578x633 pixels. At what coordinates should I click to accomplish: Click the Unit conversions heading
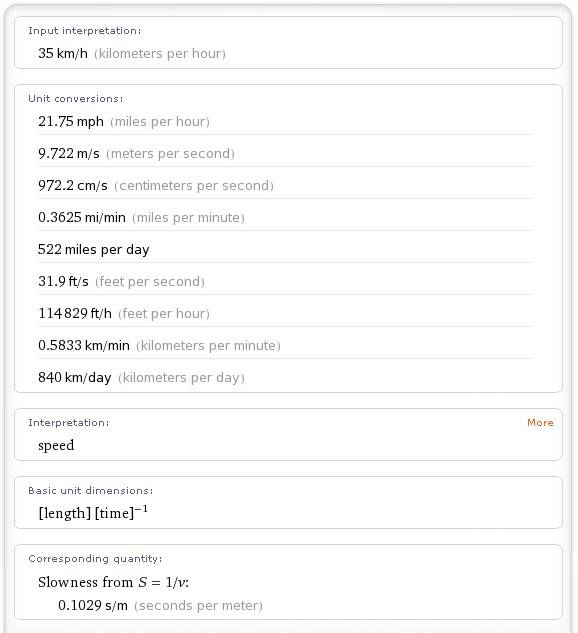76,99
